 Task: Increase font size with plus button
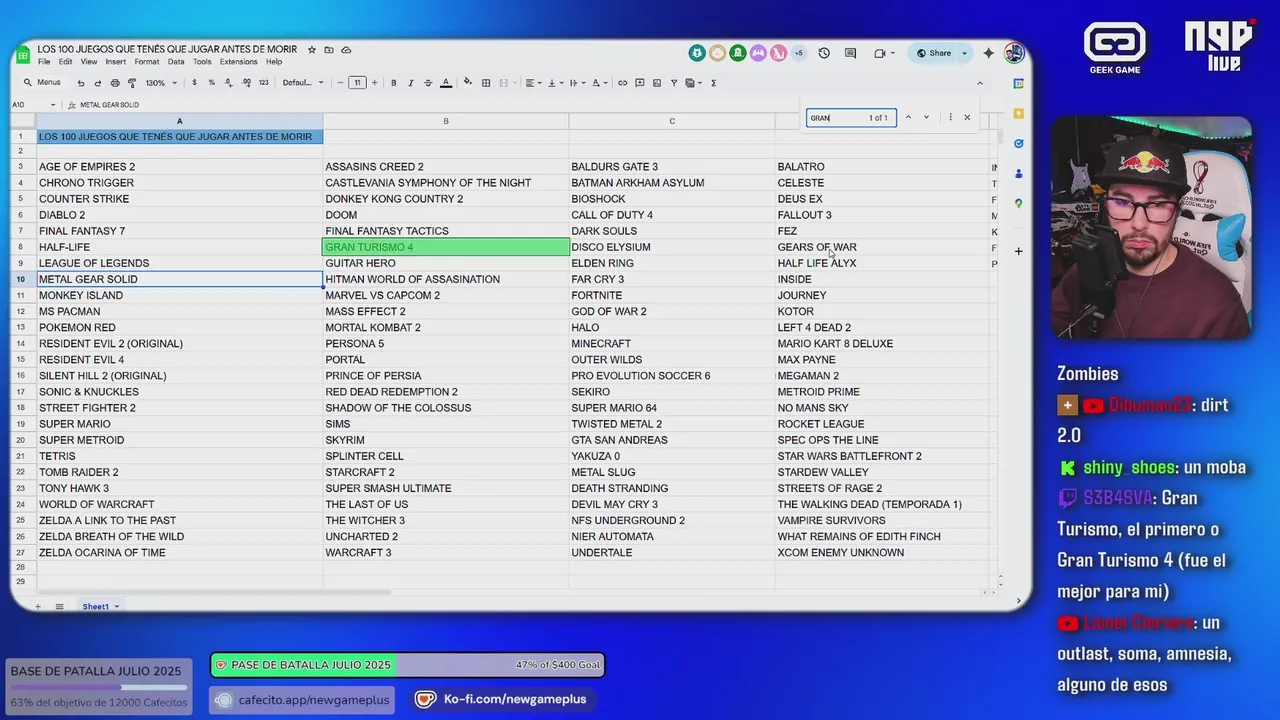tap(374, 83)
